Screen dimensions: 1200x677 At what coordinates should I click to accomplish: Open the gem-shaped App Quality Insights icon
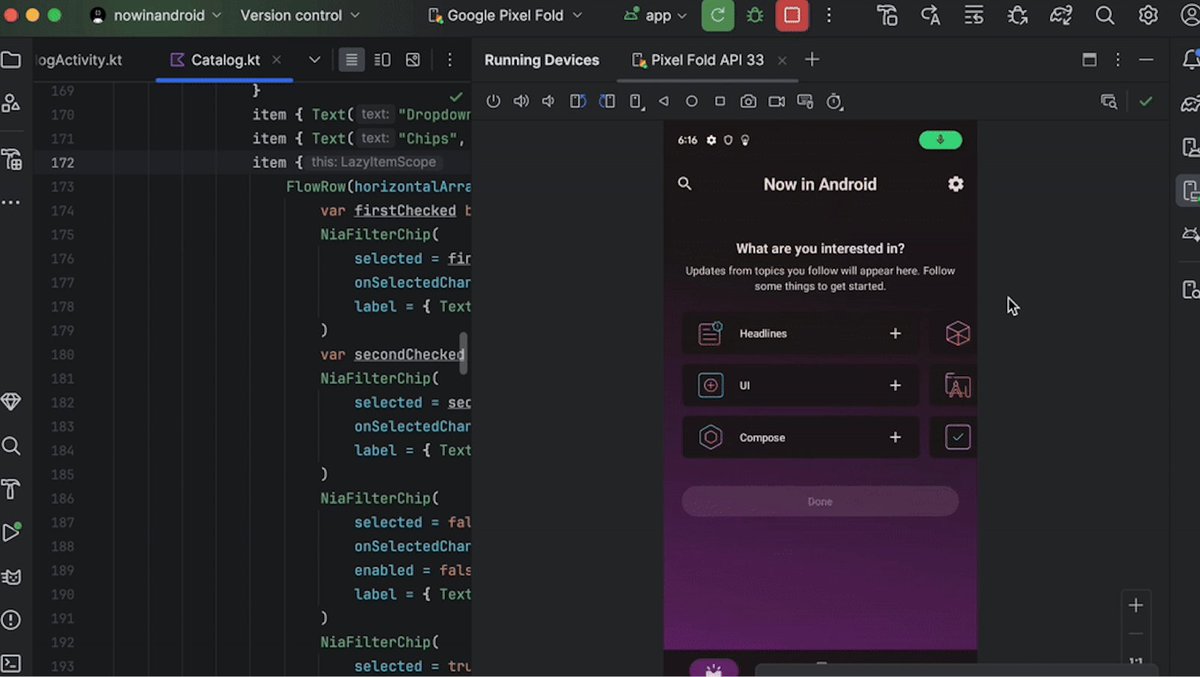pyautogui.click(x=11, y=401)
